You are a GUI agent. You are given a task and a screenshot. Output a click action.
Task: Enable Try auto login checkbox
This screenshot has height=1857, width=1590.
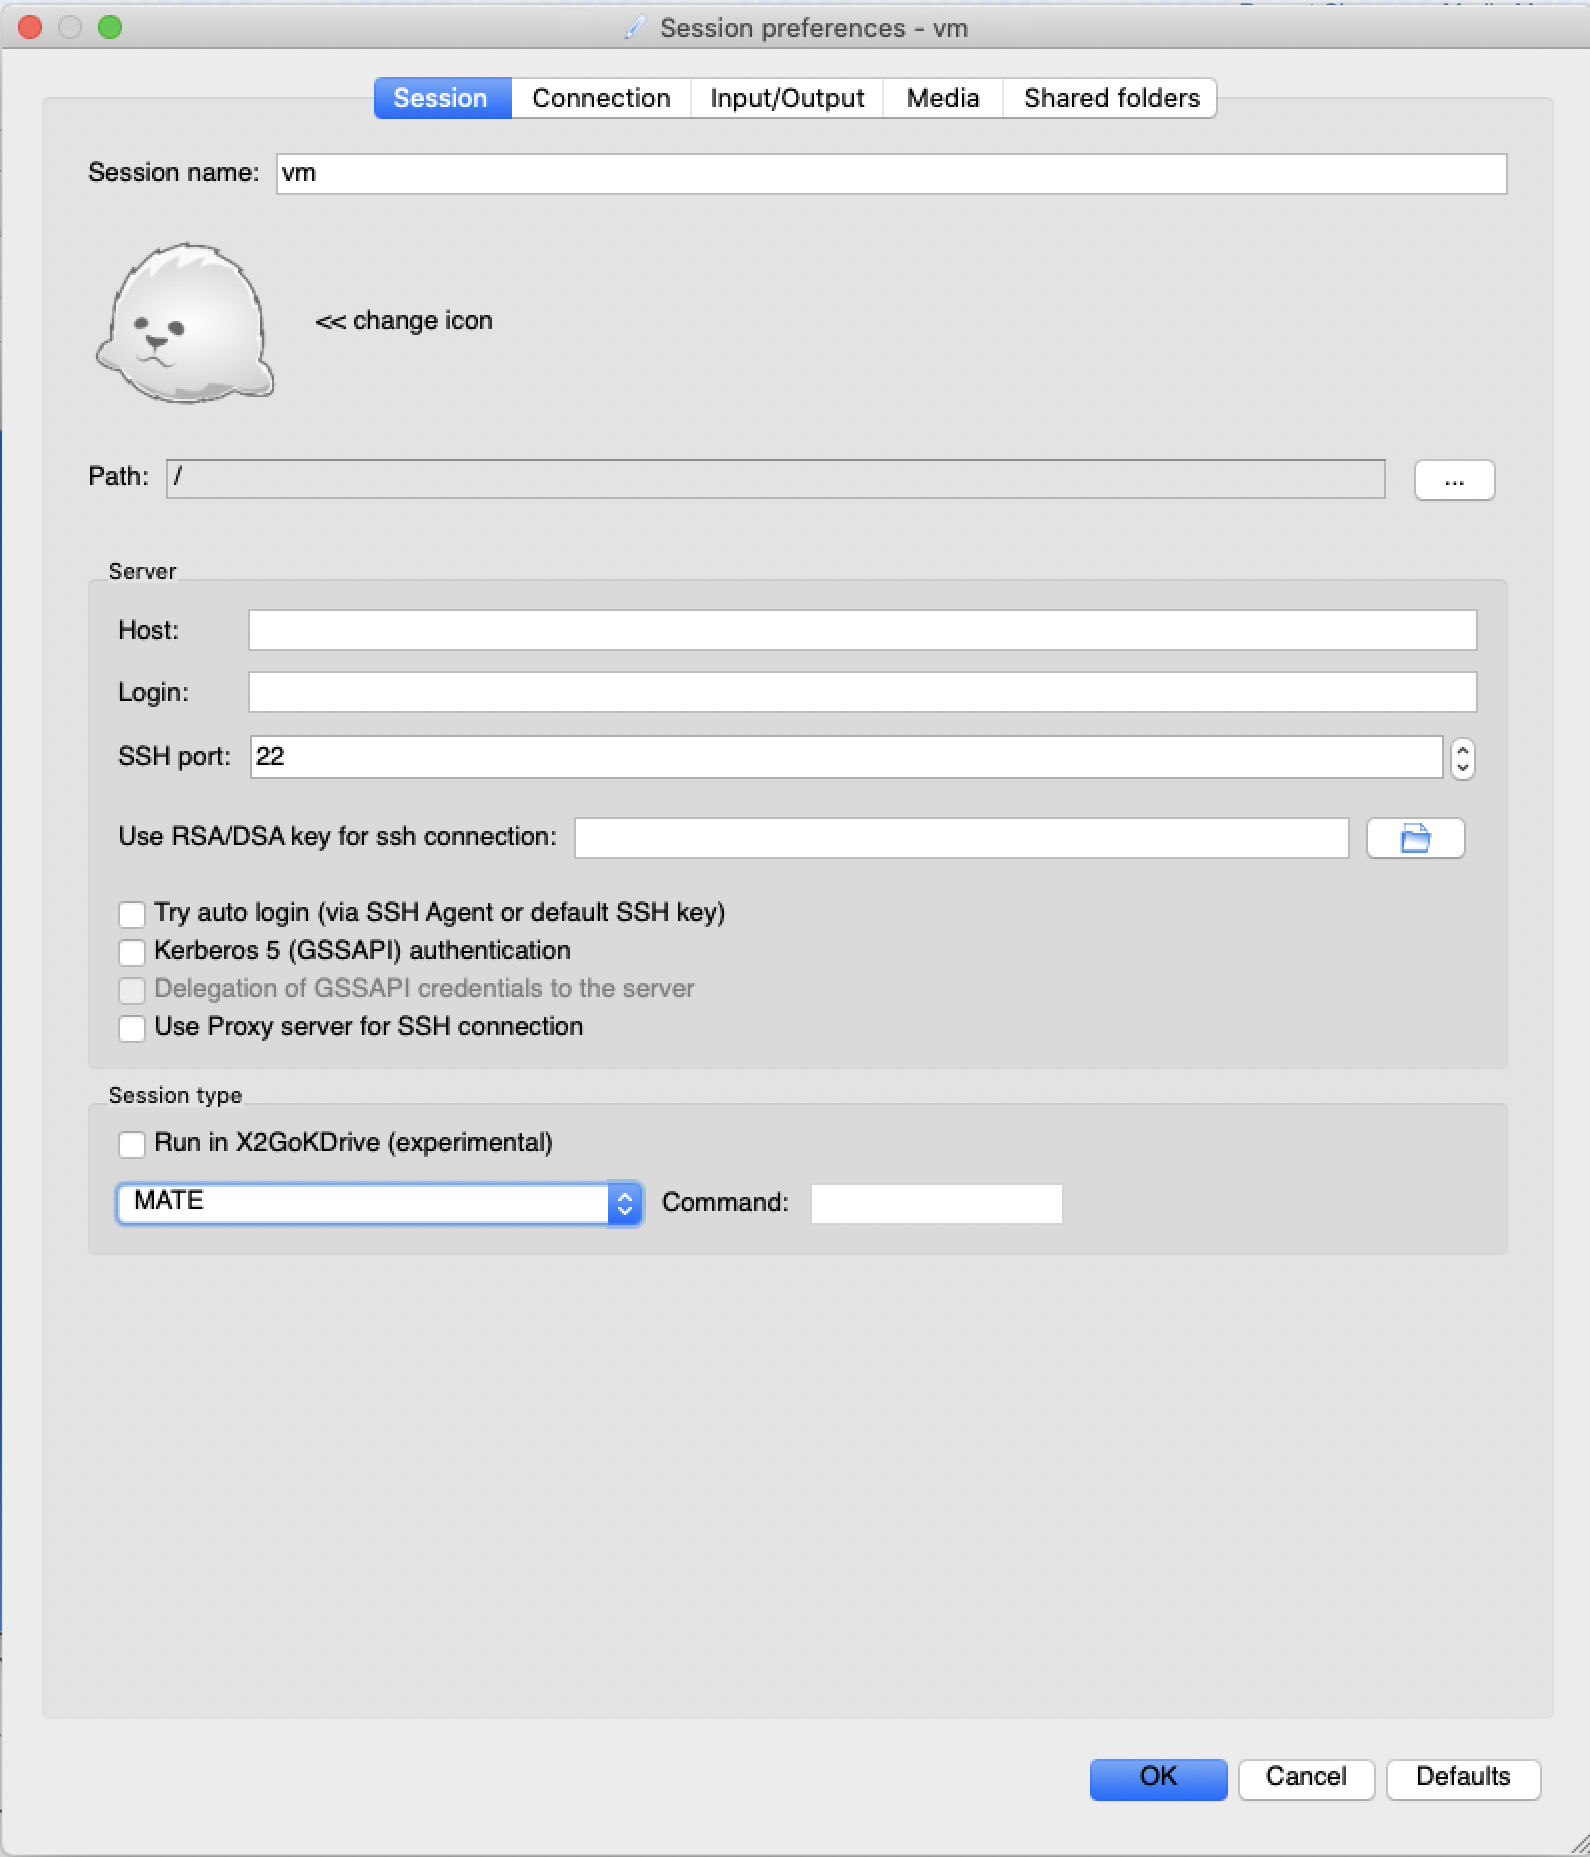click(x=132, y=914)
